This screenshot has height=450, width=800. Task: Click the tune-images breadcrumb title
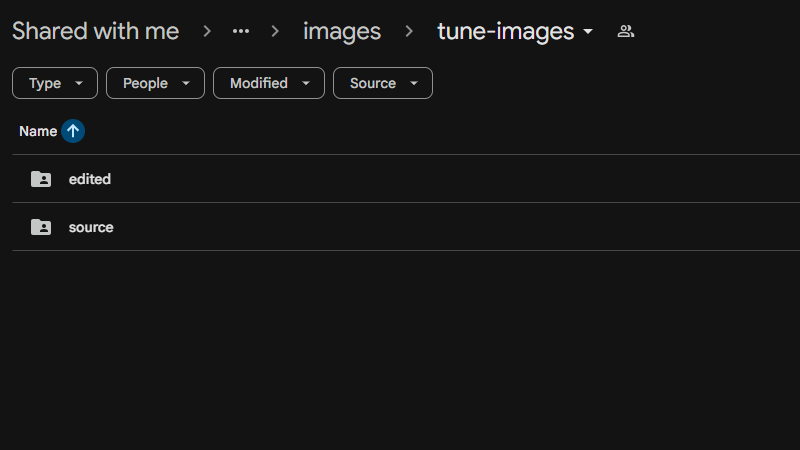[505, 31]
